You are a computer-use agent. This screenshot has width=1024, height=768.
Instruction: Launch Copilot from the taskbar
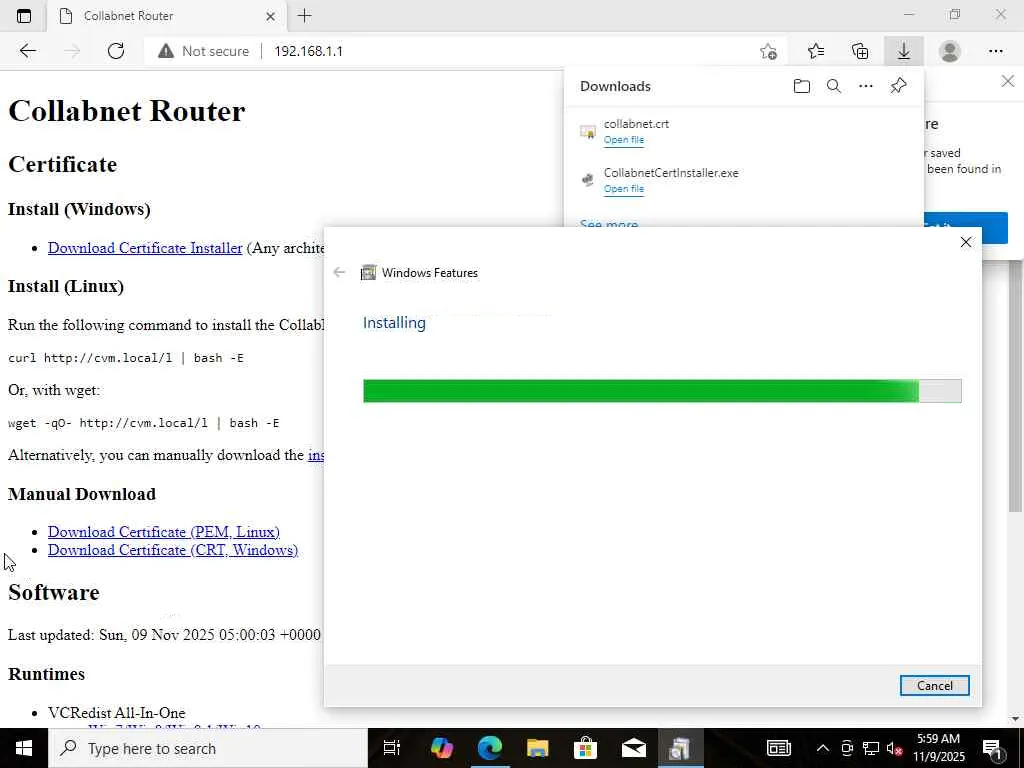(x=442, y=748)
